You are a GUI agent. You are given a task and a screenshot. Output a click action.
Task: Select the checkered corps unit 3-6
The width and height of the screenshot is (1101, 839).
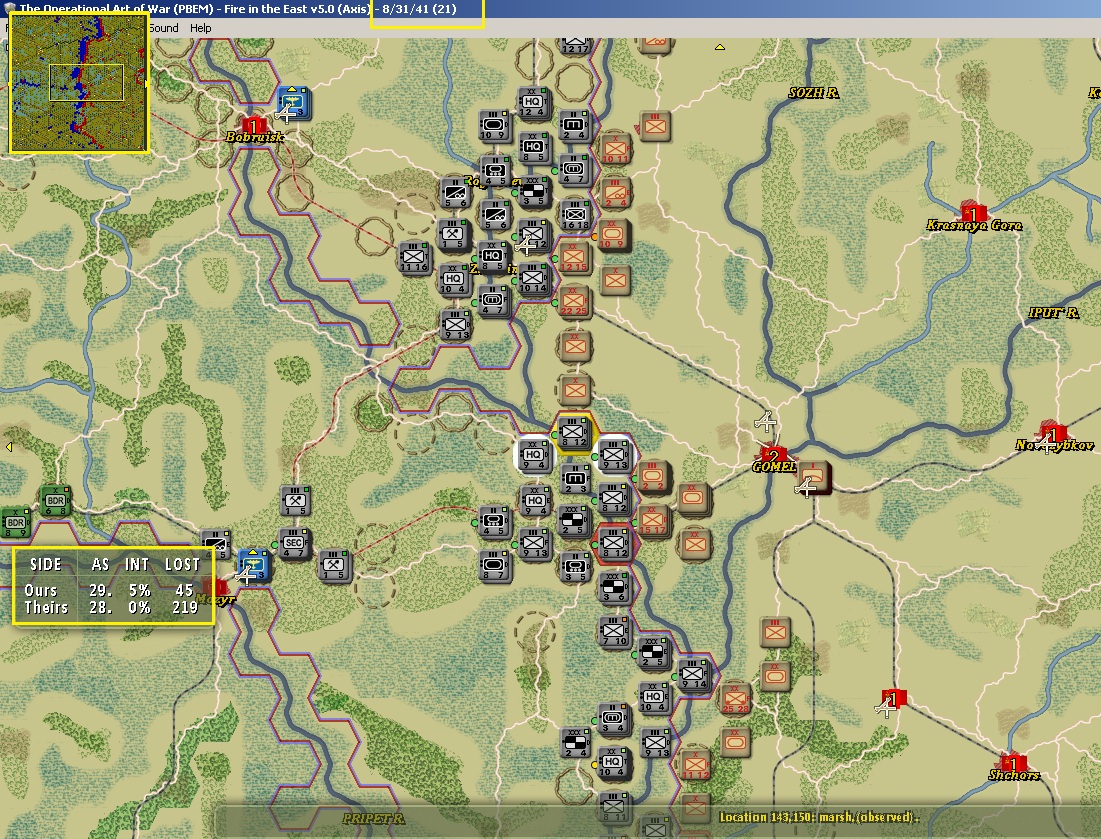click(614, 587)
